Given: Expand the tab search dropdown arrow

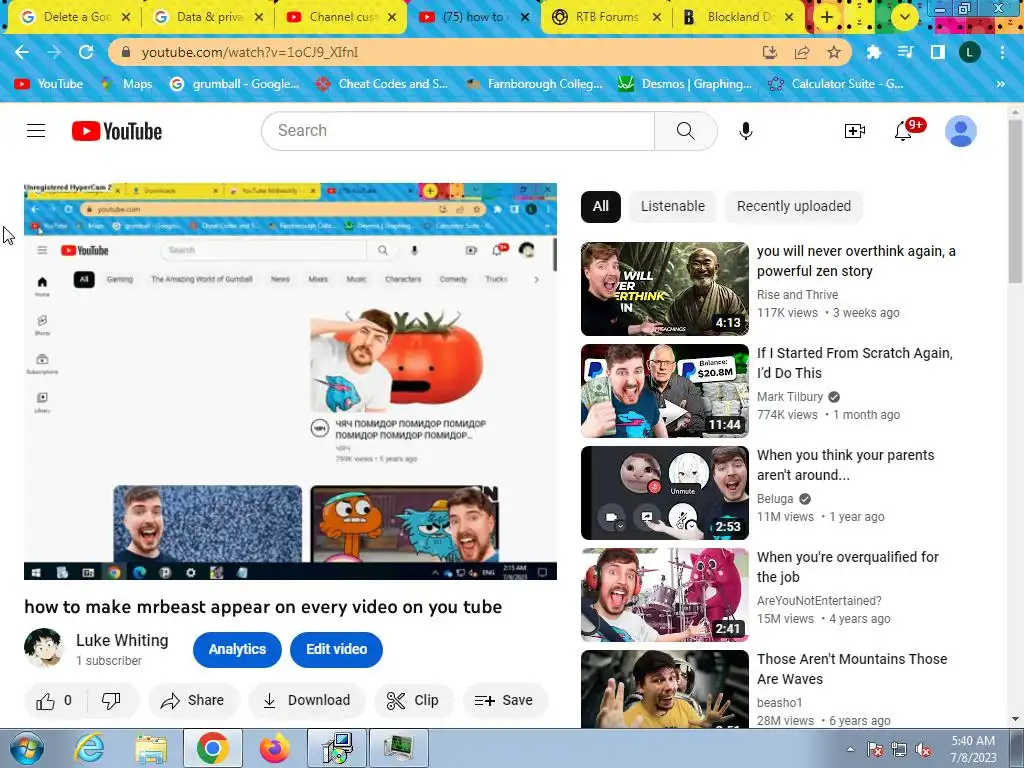Looking at the screenshot, I should pyautogui.click(x=904, y=18).
